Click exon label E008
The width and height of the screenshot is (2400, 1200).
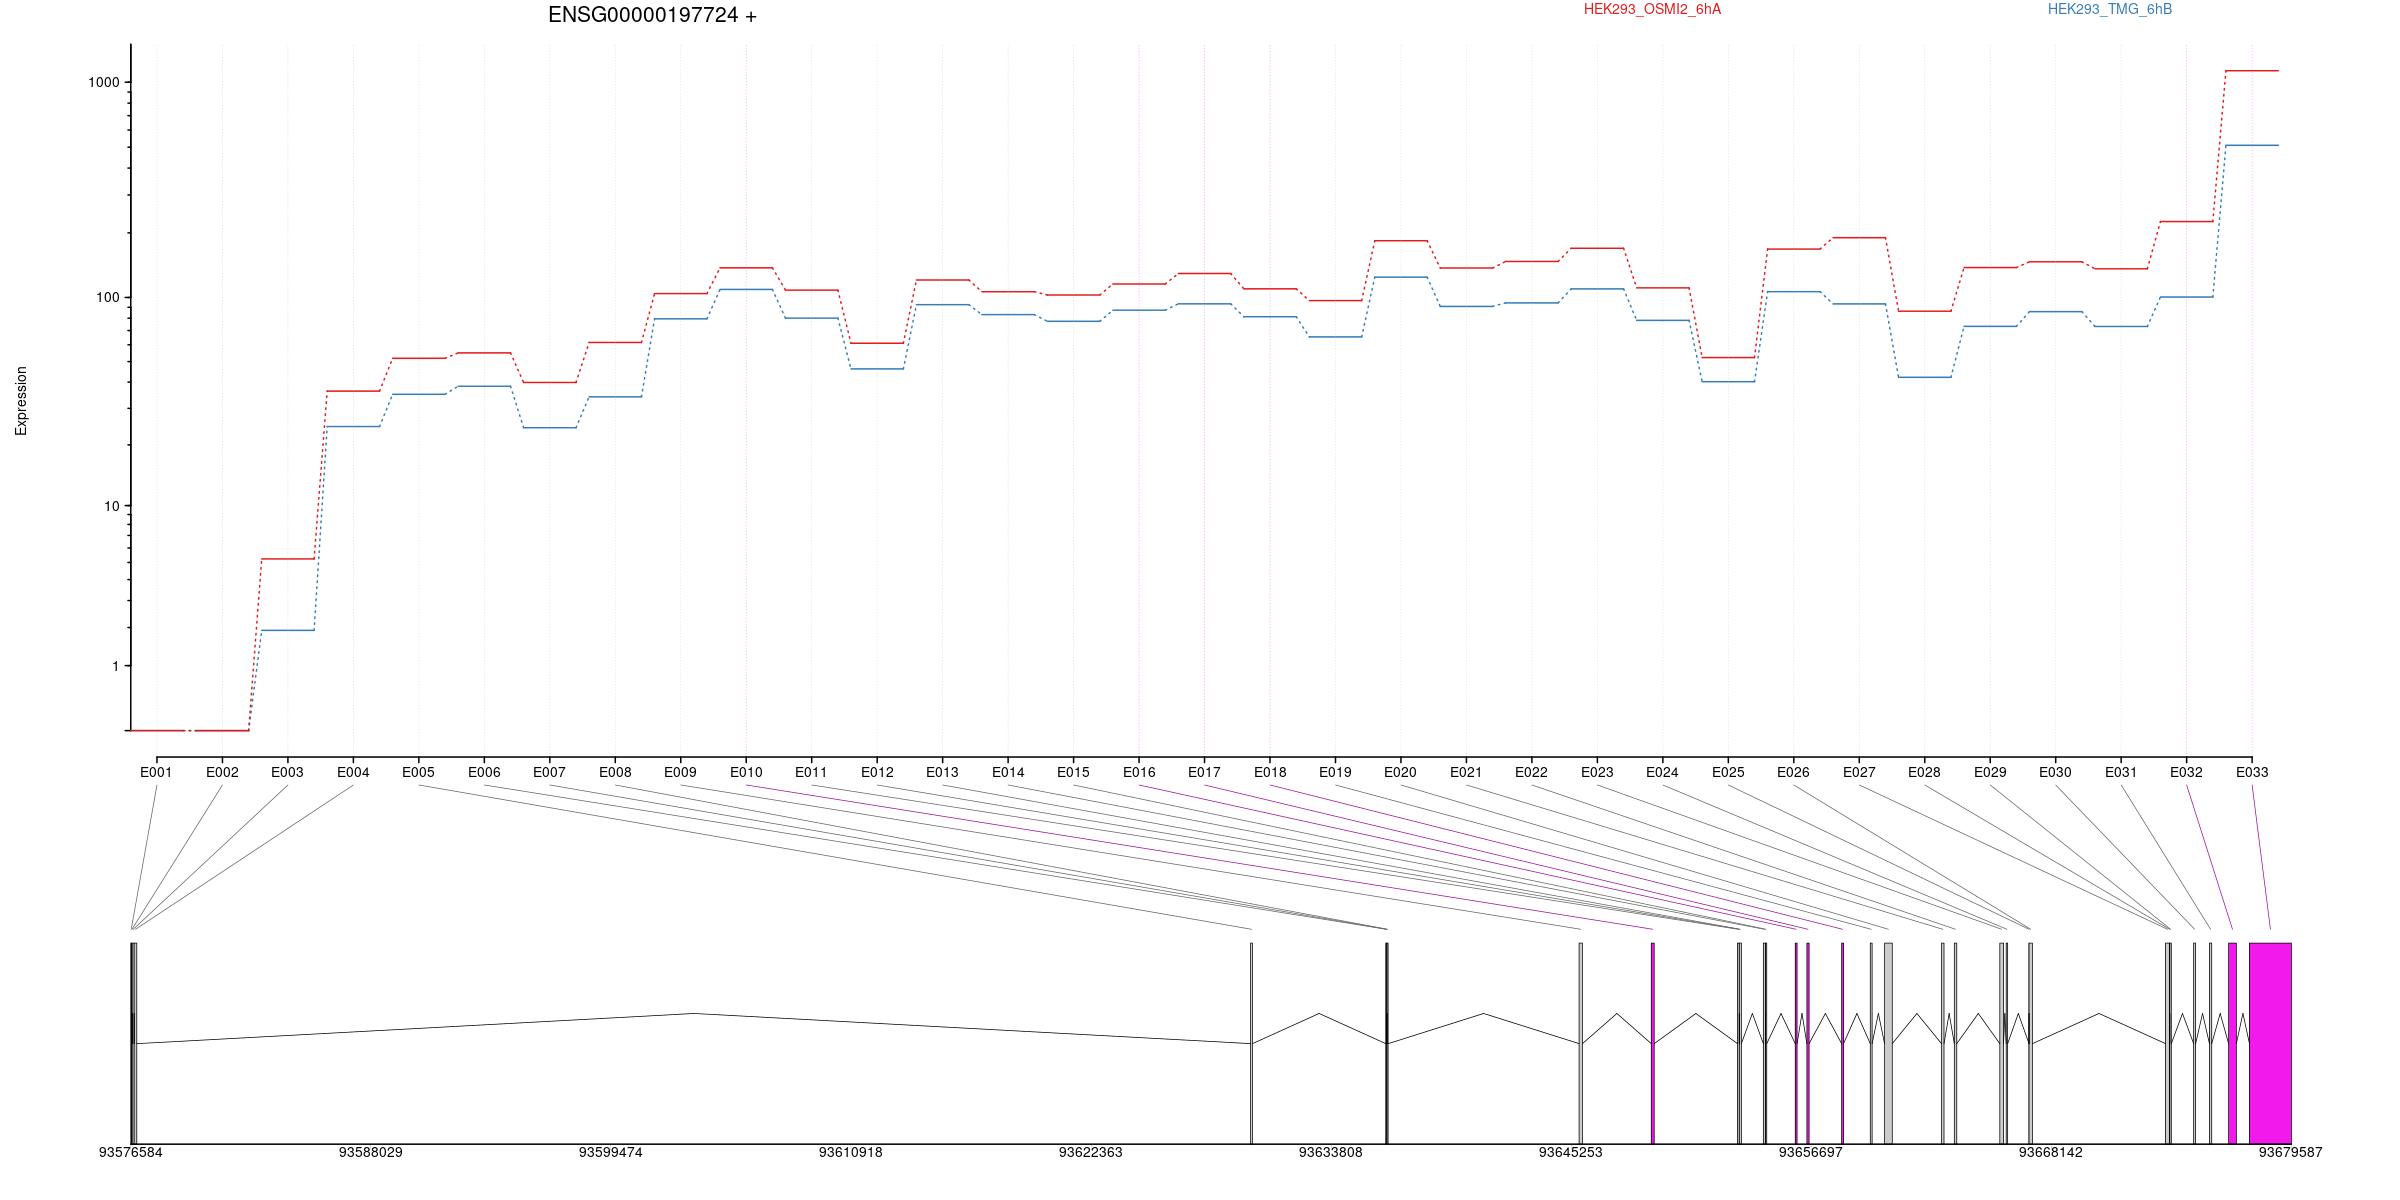[615, 772]
